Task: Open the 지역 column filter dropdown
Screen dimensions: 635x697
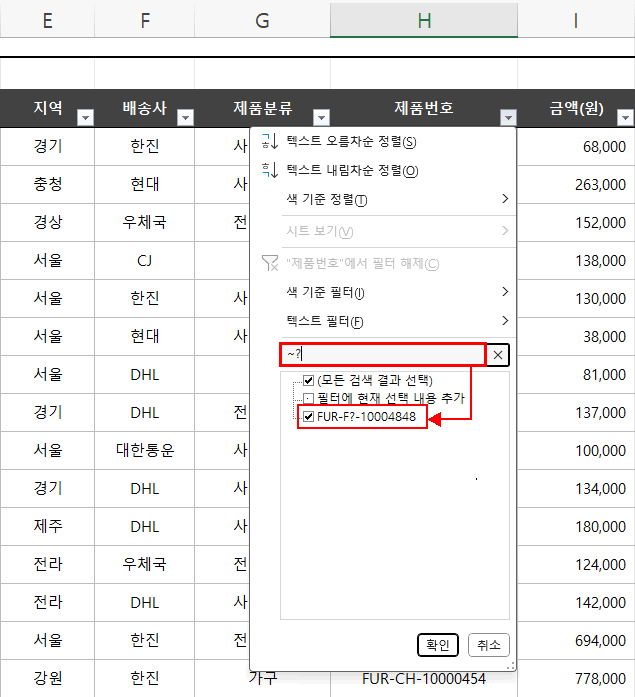Action: click(85, 117)
